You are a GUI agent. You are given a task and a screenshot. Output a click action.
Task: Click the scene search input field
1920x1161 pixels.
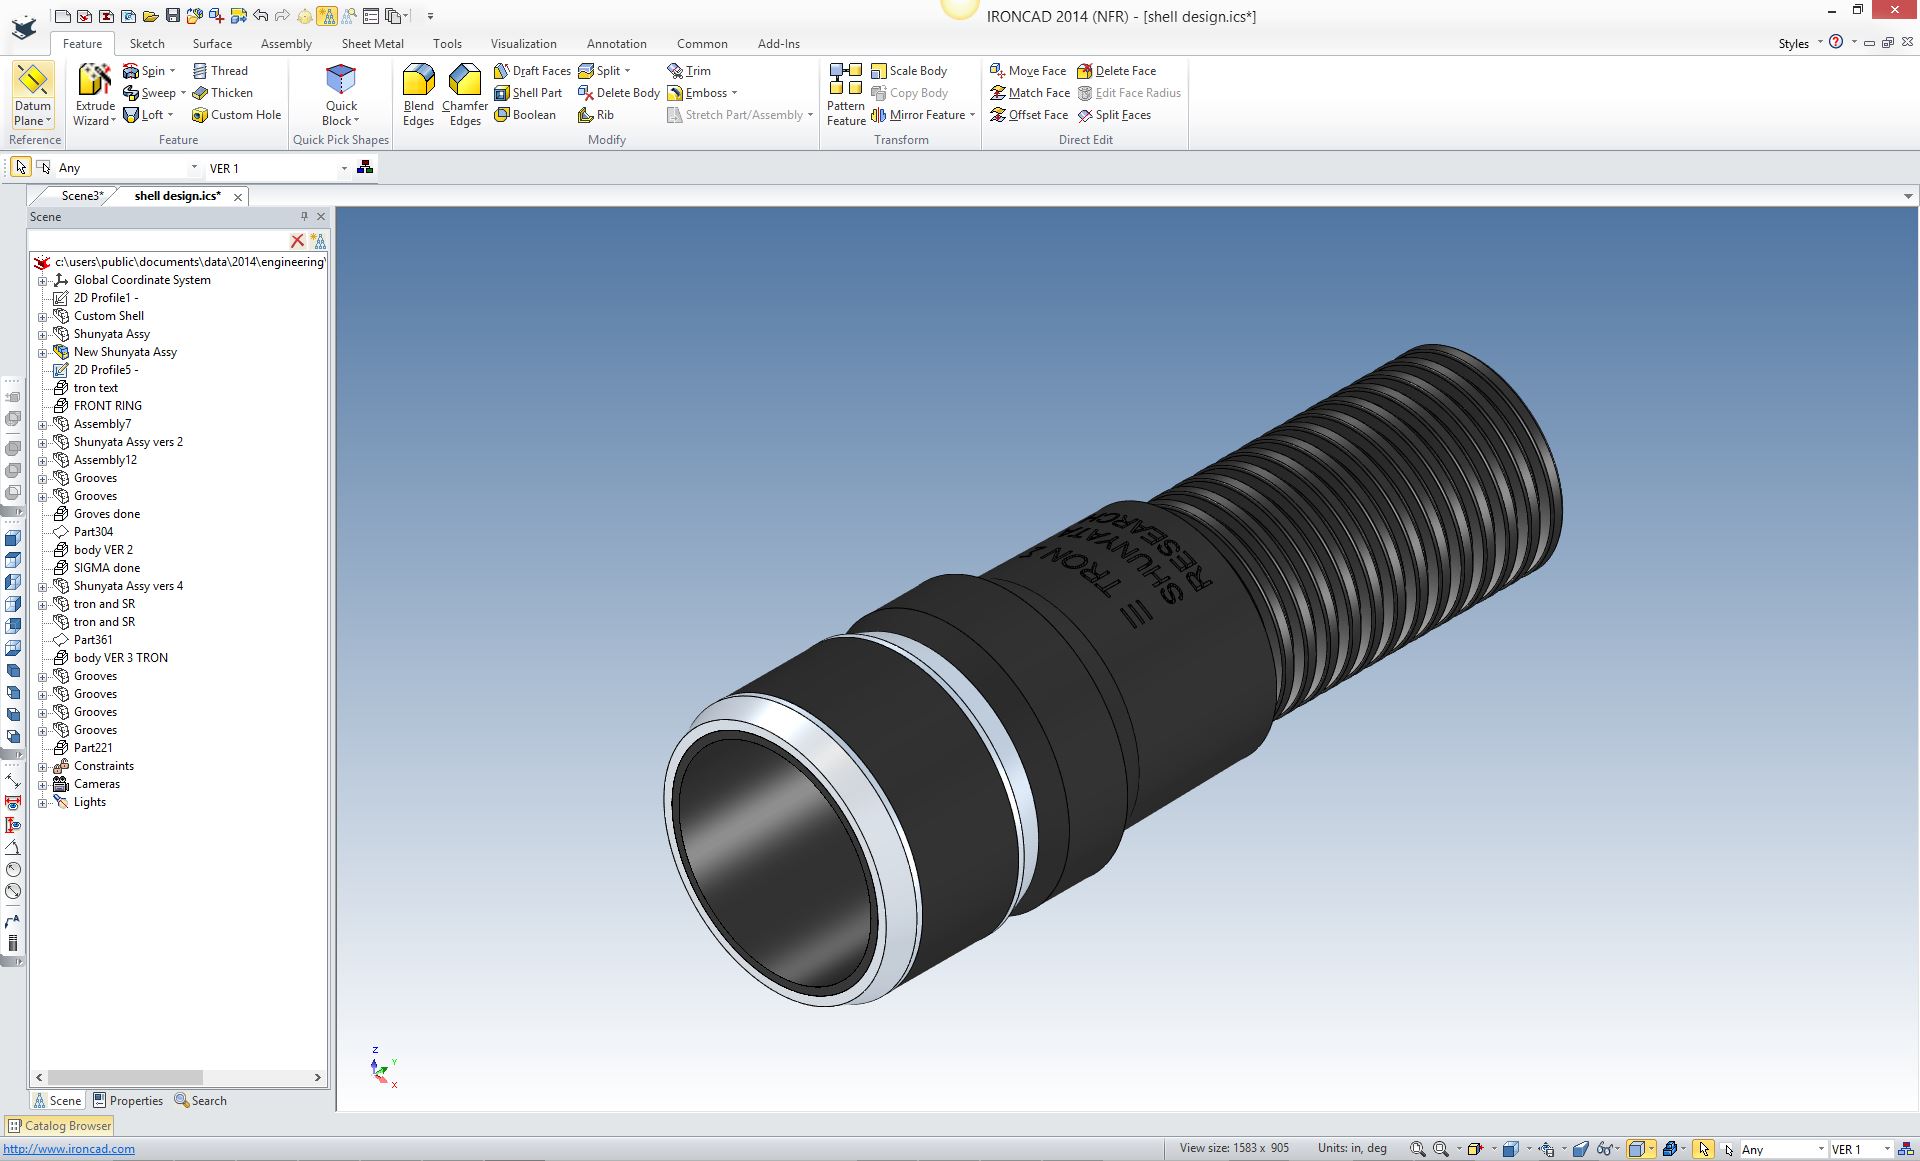coord(158,241)
